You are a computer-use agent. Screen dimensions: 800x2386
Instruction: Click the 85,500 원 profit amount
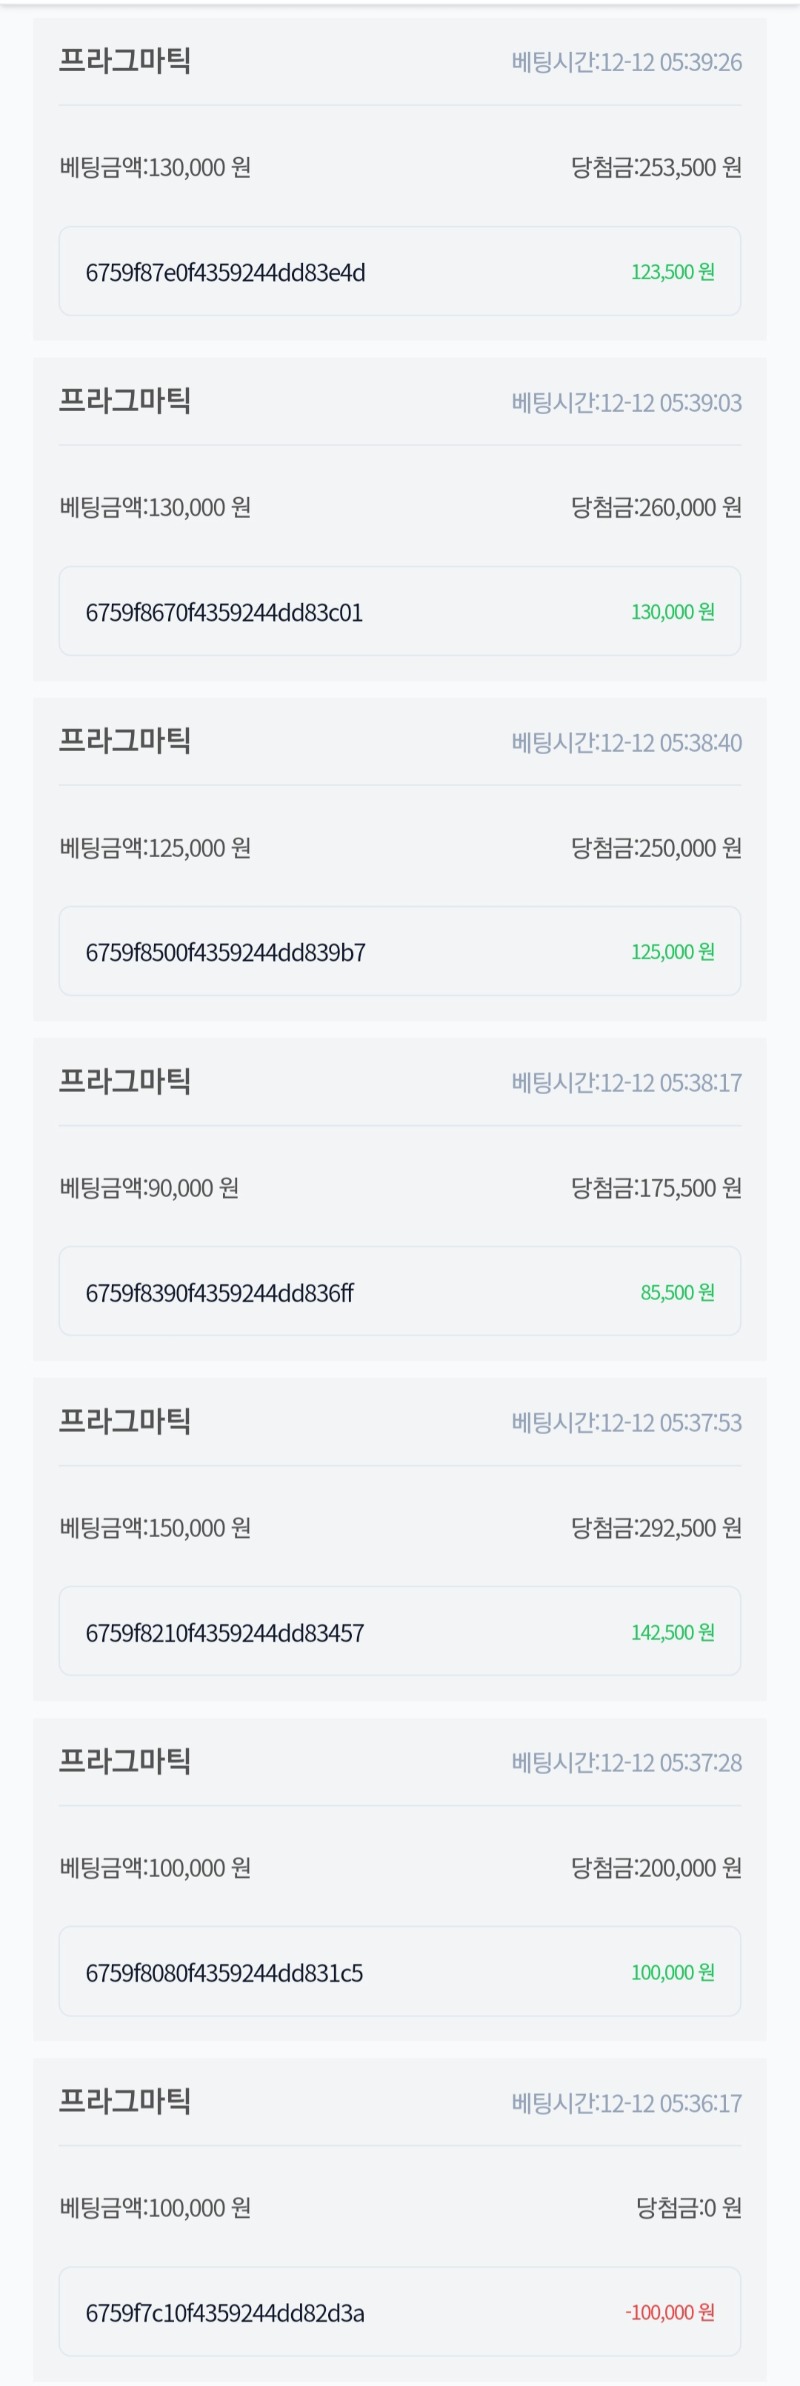coord(677,1292)
